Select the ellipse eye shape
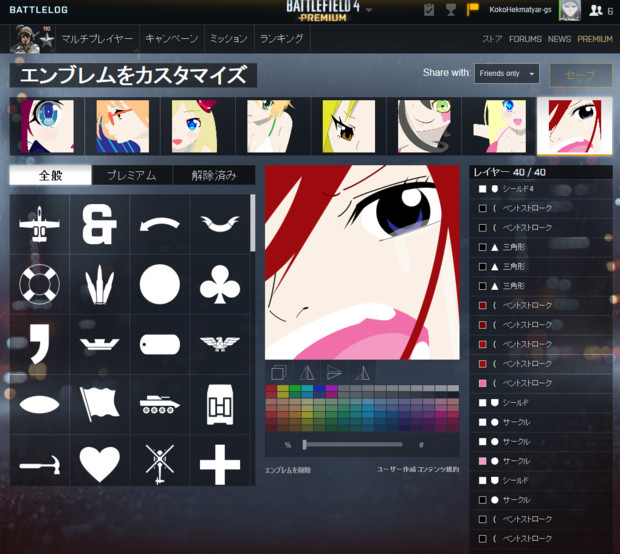The height and width of the screenshot is (554, 620). click(40, 404)
